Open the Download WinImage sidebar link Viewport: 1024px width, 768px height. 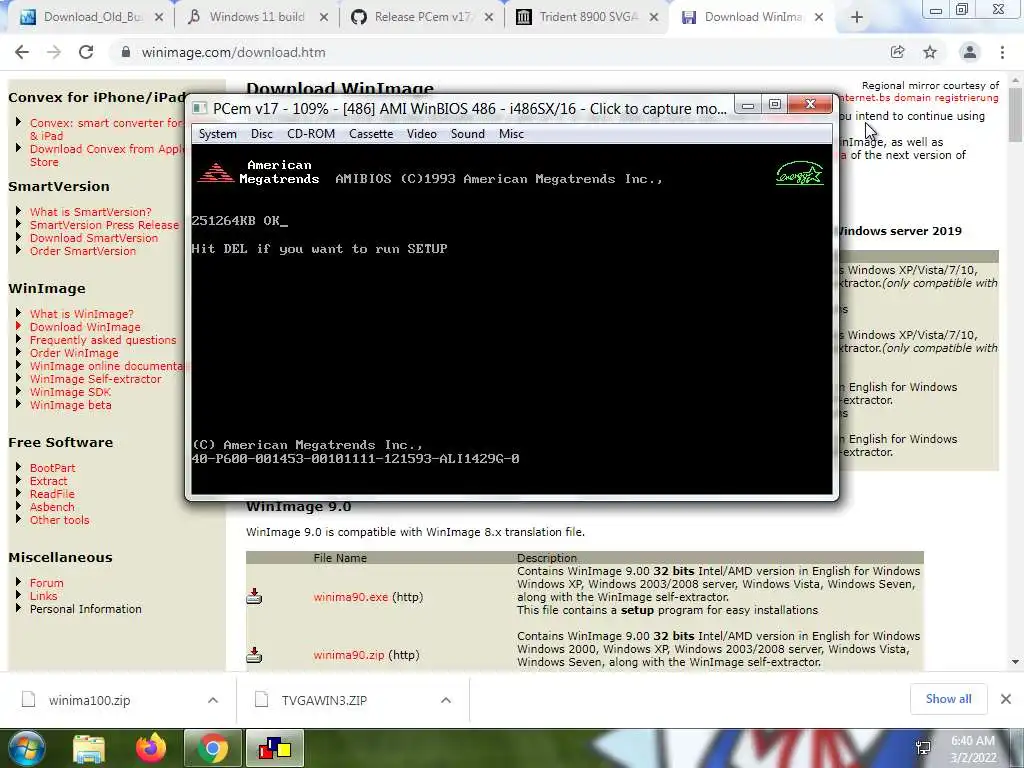[85, 327]
